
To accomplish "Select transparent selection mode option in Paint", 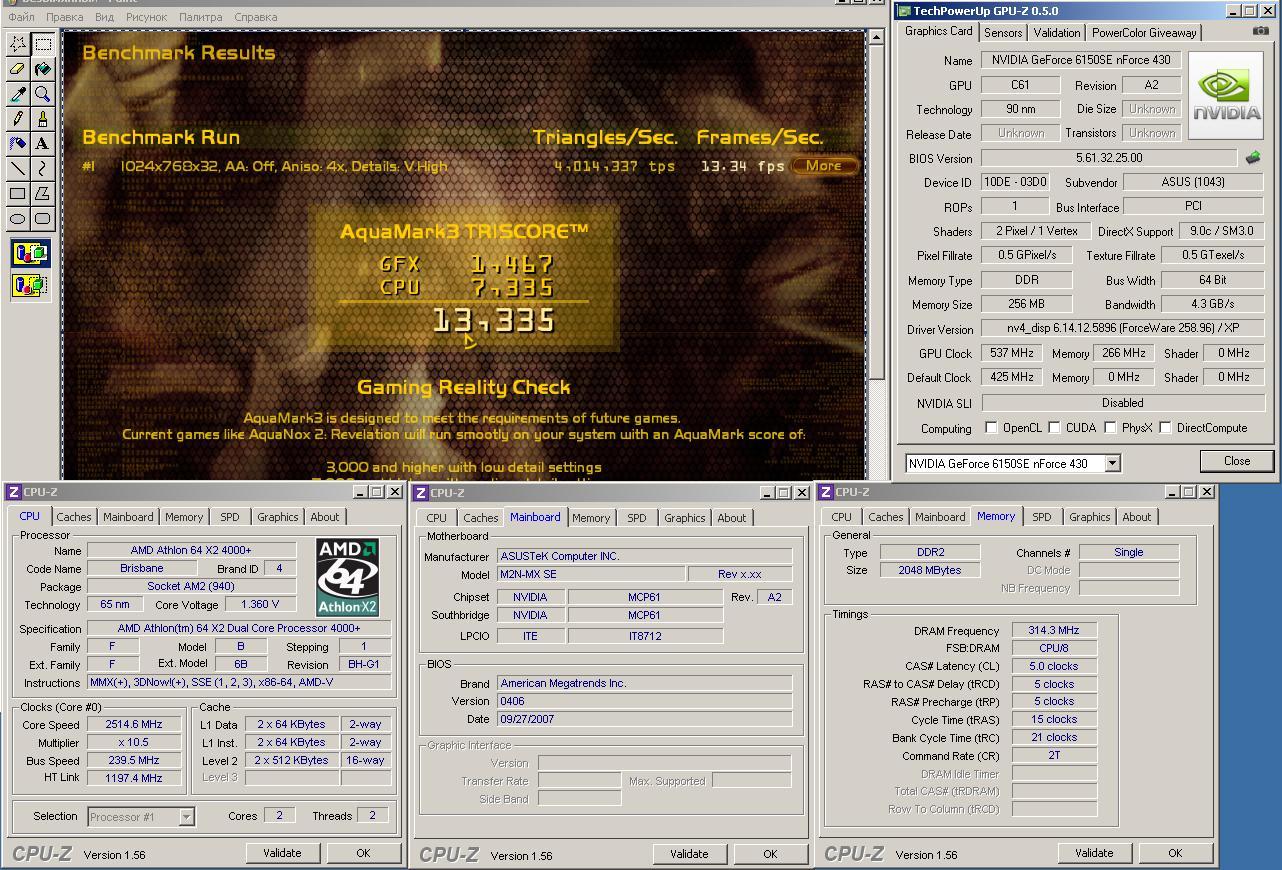I will pos(30,286).
